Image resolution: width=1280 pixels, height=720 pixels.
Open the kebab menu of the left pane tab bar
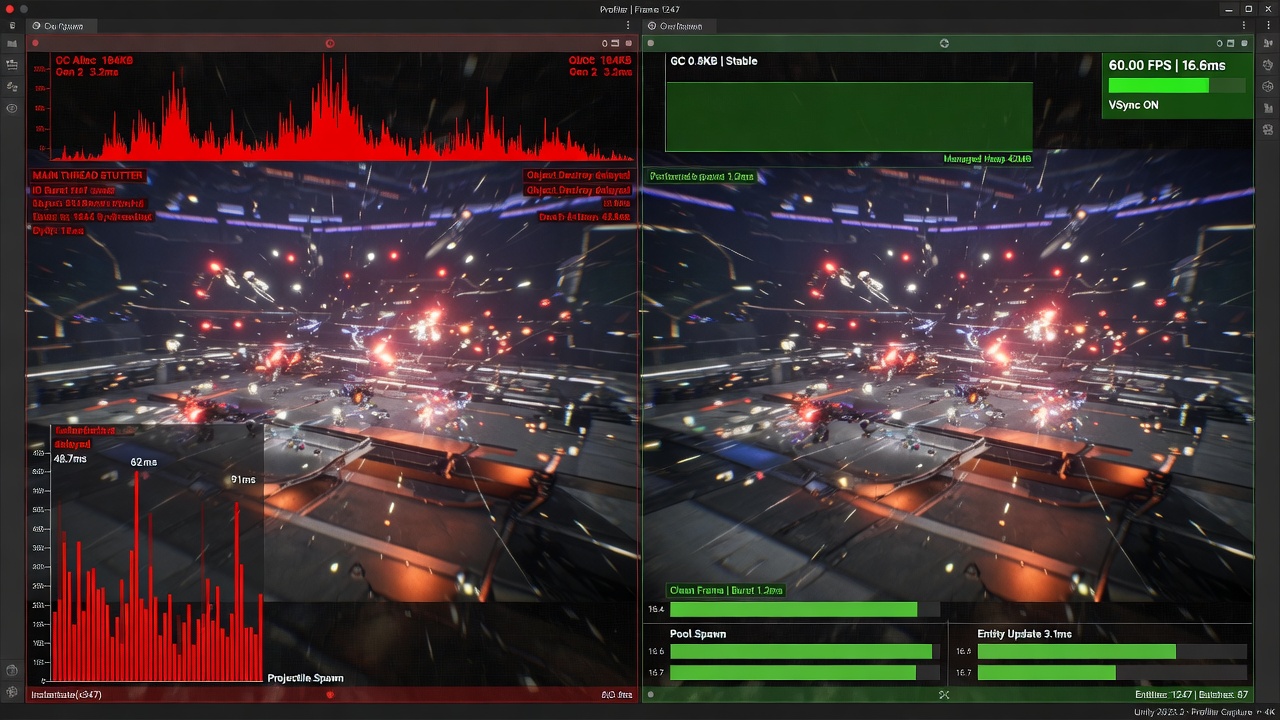pyautogui.click(x=628, y=26)
